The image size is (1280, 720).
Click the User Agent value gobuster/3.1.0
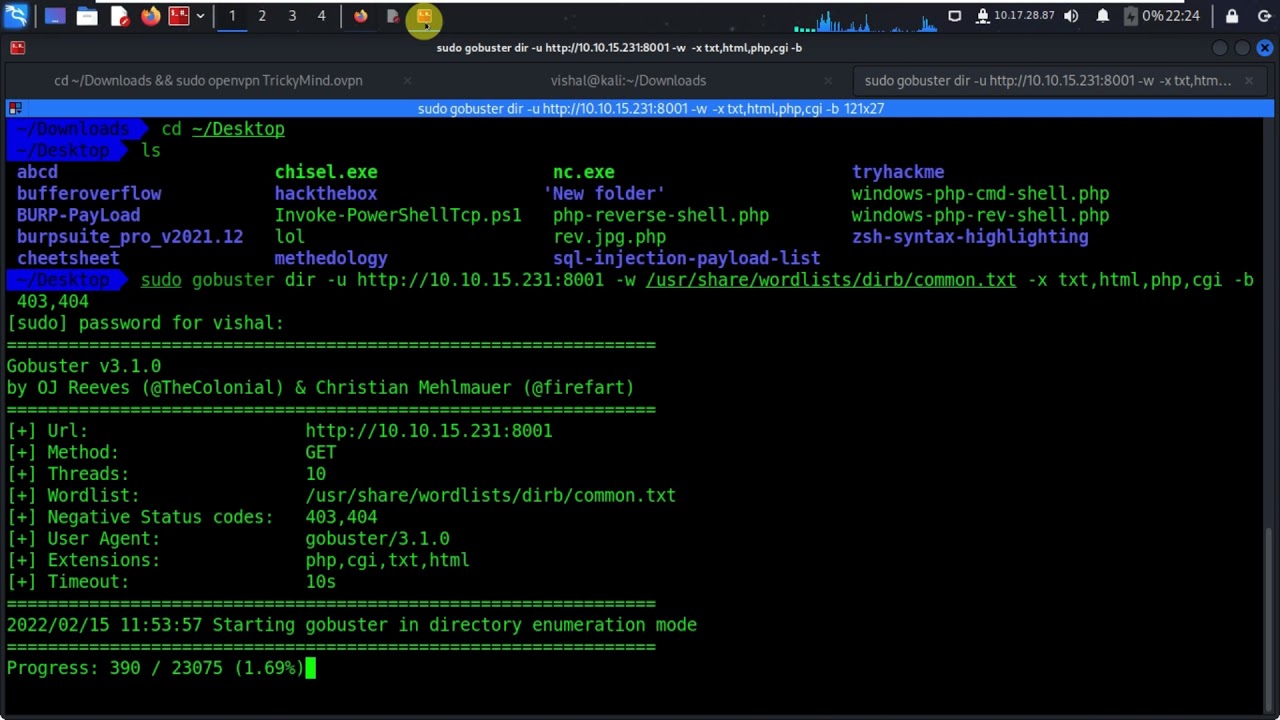pos(378,539)
